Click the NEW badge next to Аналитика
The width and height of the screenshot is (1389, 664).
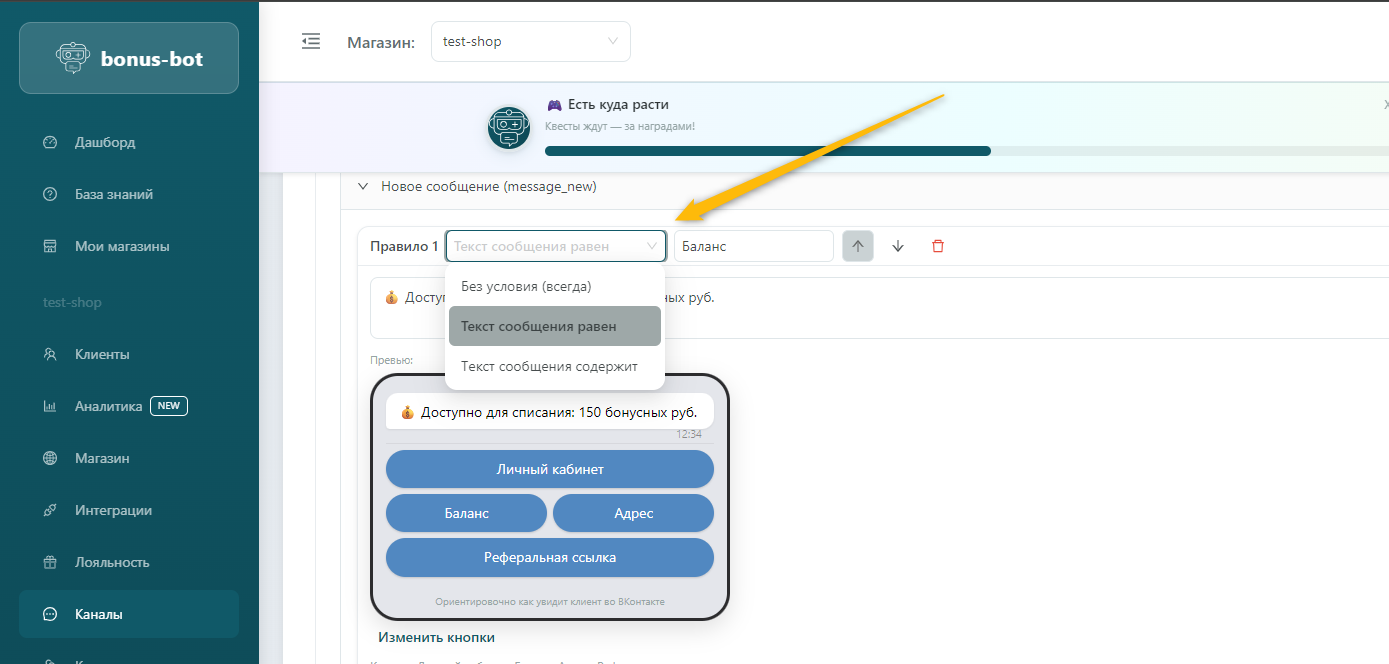coord(169,406)
